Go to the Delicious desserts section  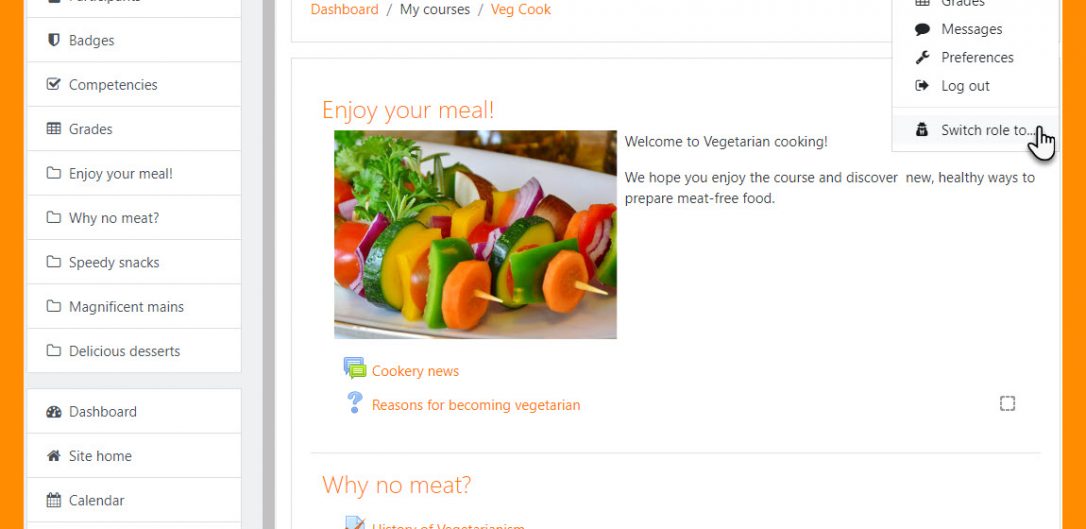(x=134, y=350)
